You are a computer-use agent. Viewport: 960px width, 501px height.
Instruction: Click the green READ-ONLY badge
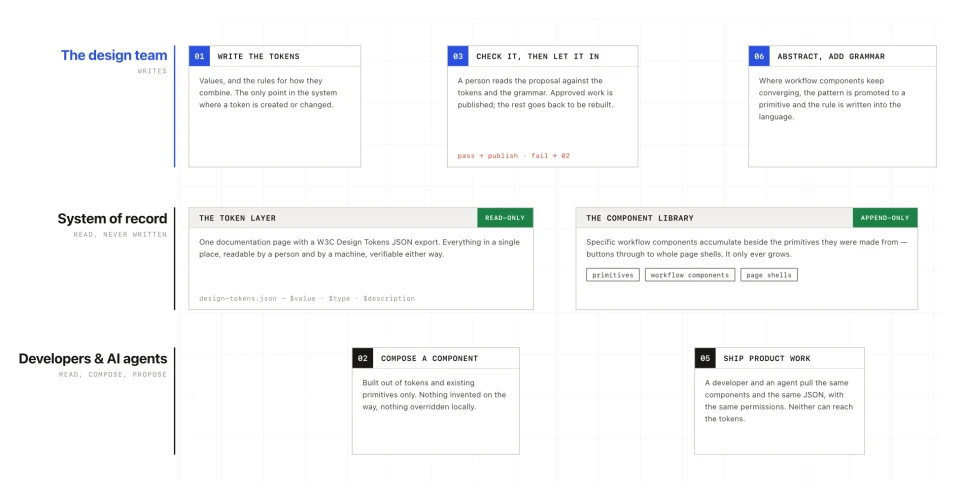tap(505, 217)
